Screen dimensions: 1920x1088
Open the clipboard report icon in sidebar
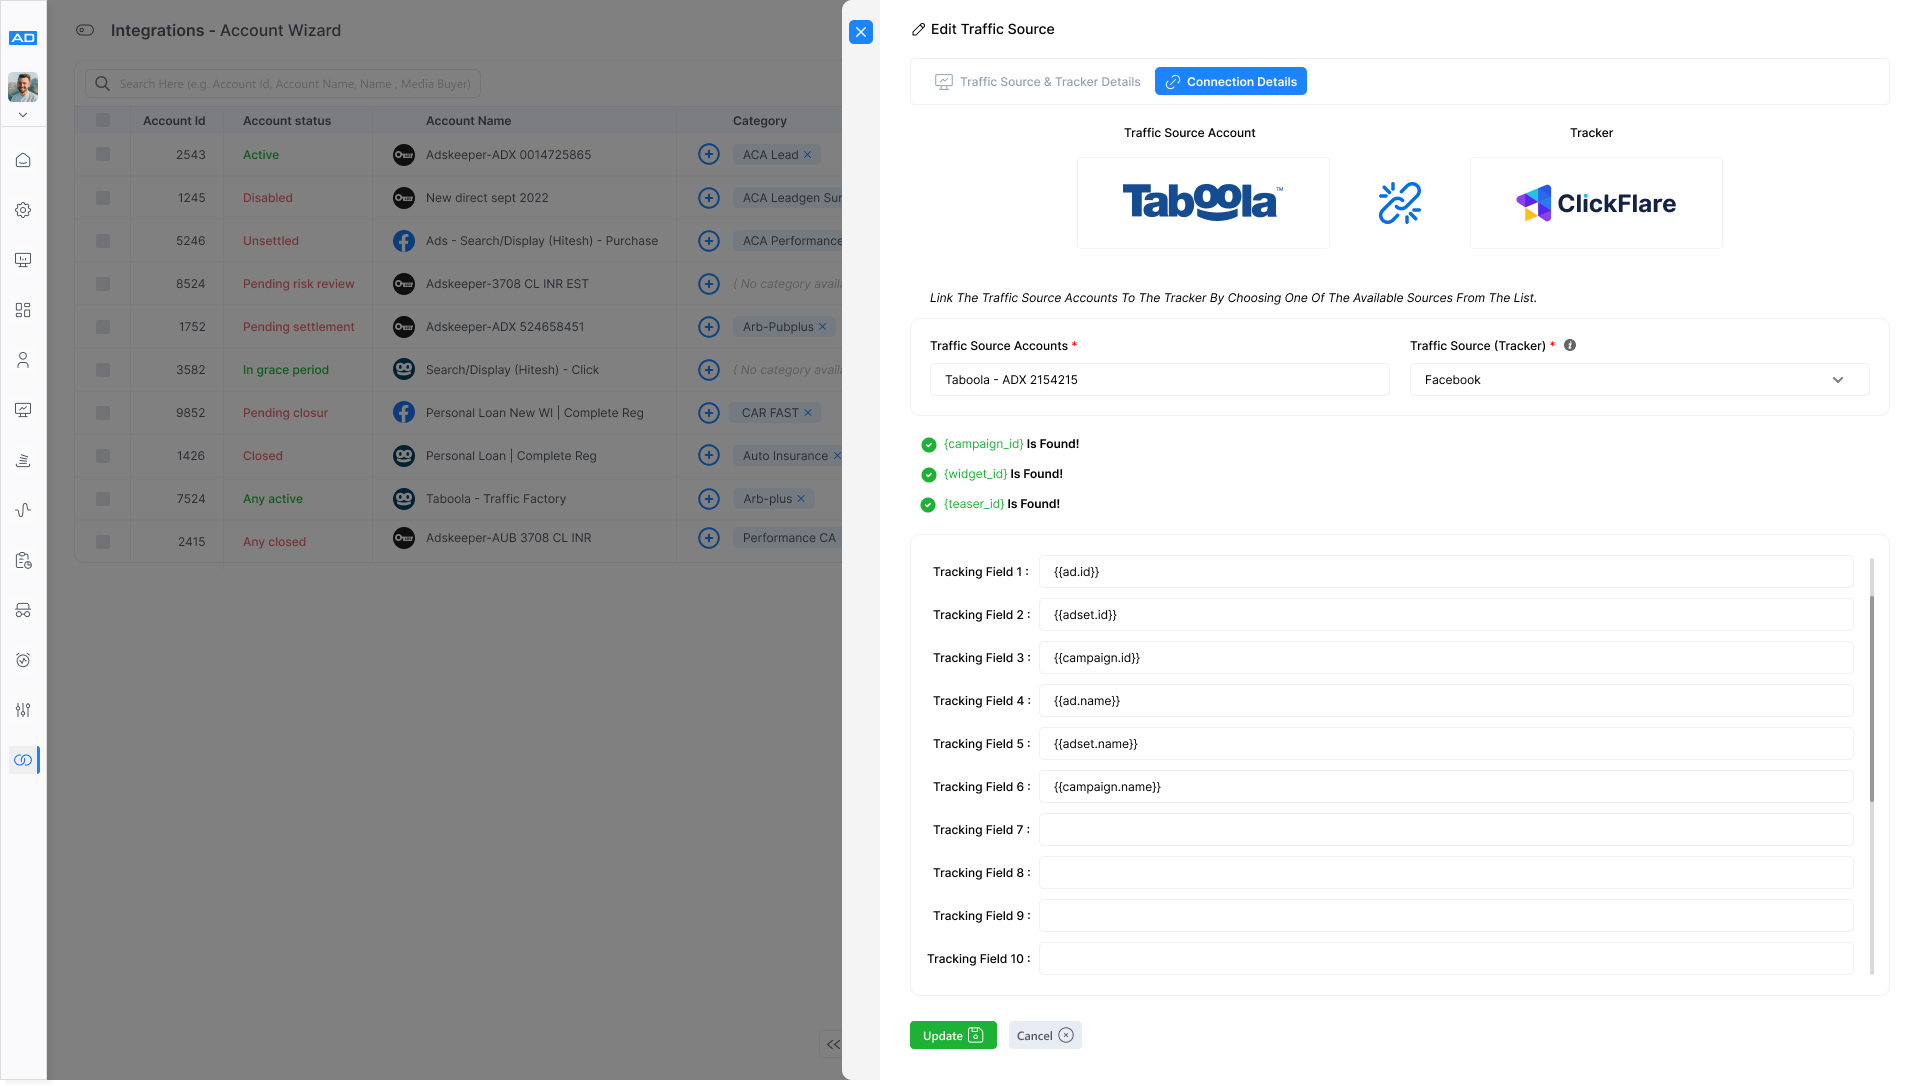click(x=23, y=560)
